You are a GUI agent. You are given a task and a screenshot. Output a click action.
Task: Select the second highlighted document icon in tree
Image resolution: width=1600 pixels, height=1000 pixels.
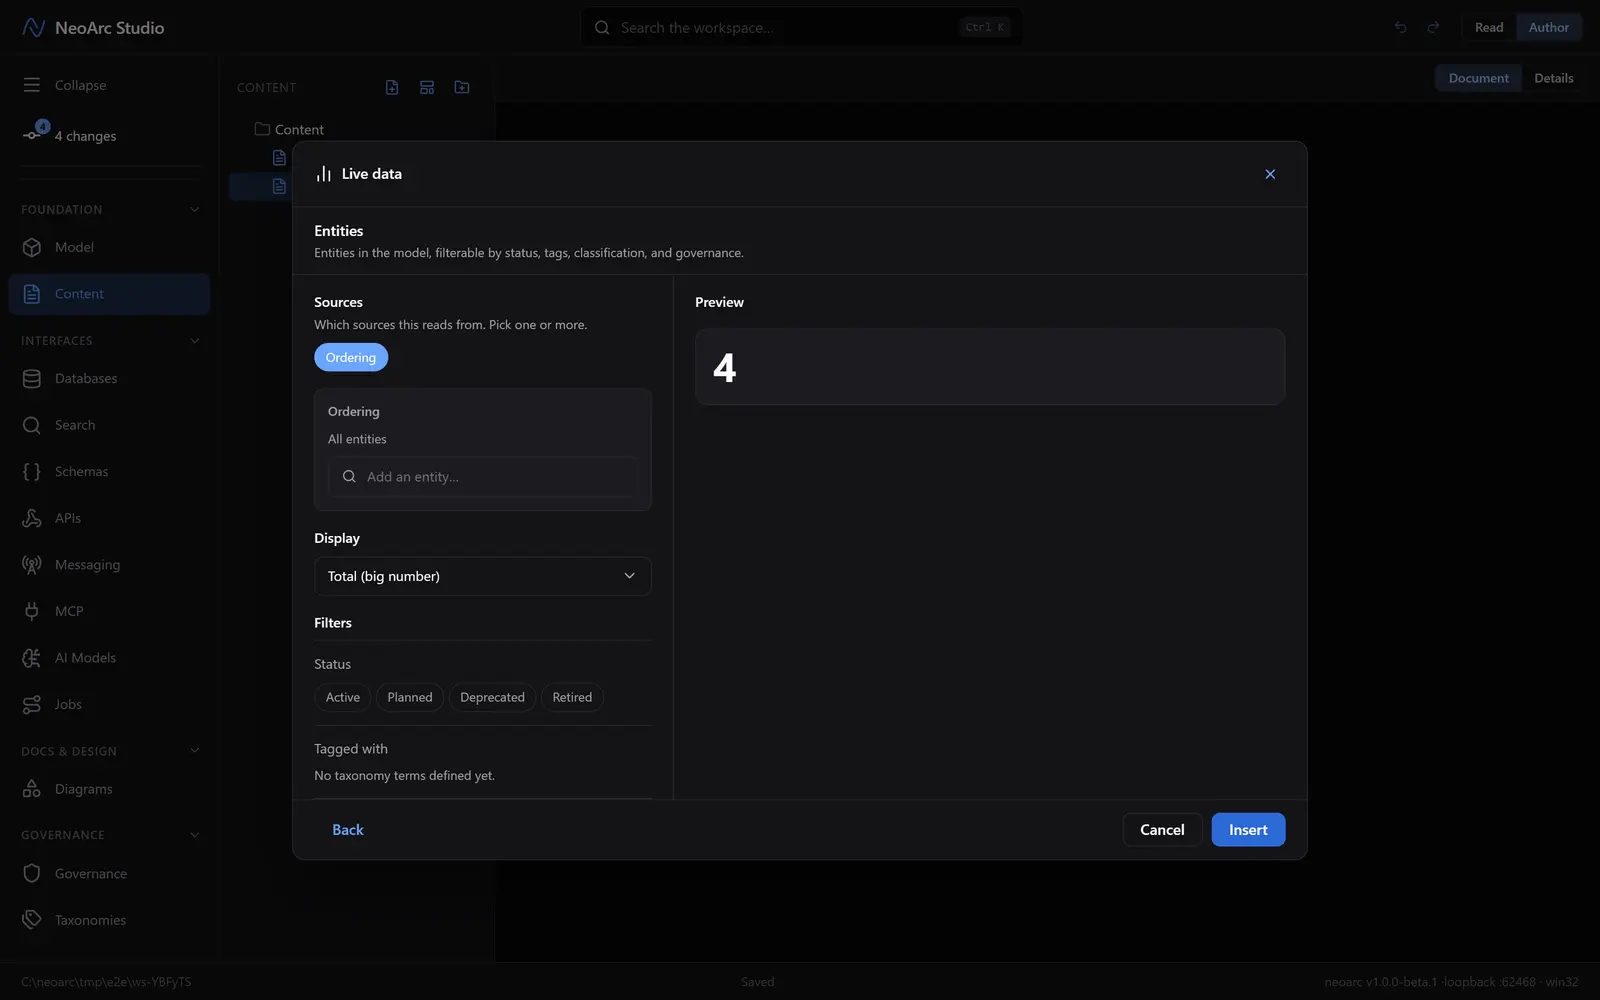(x=279, y=186)
